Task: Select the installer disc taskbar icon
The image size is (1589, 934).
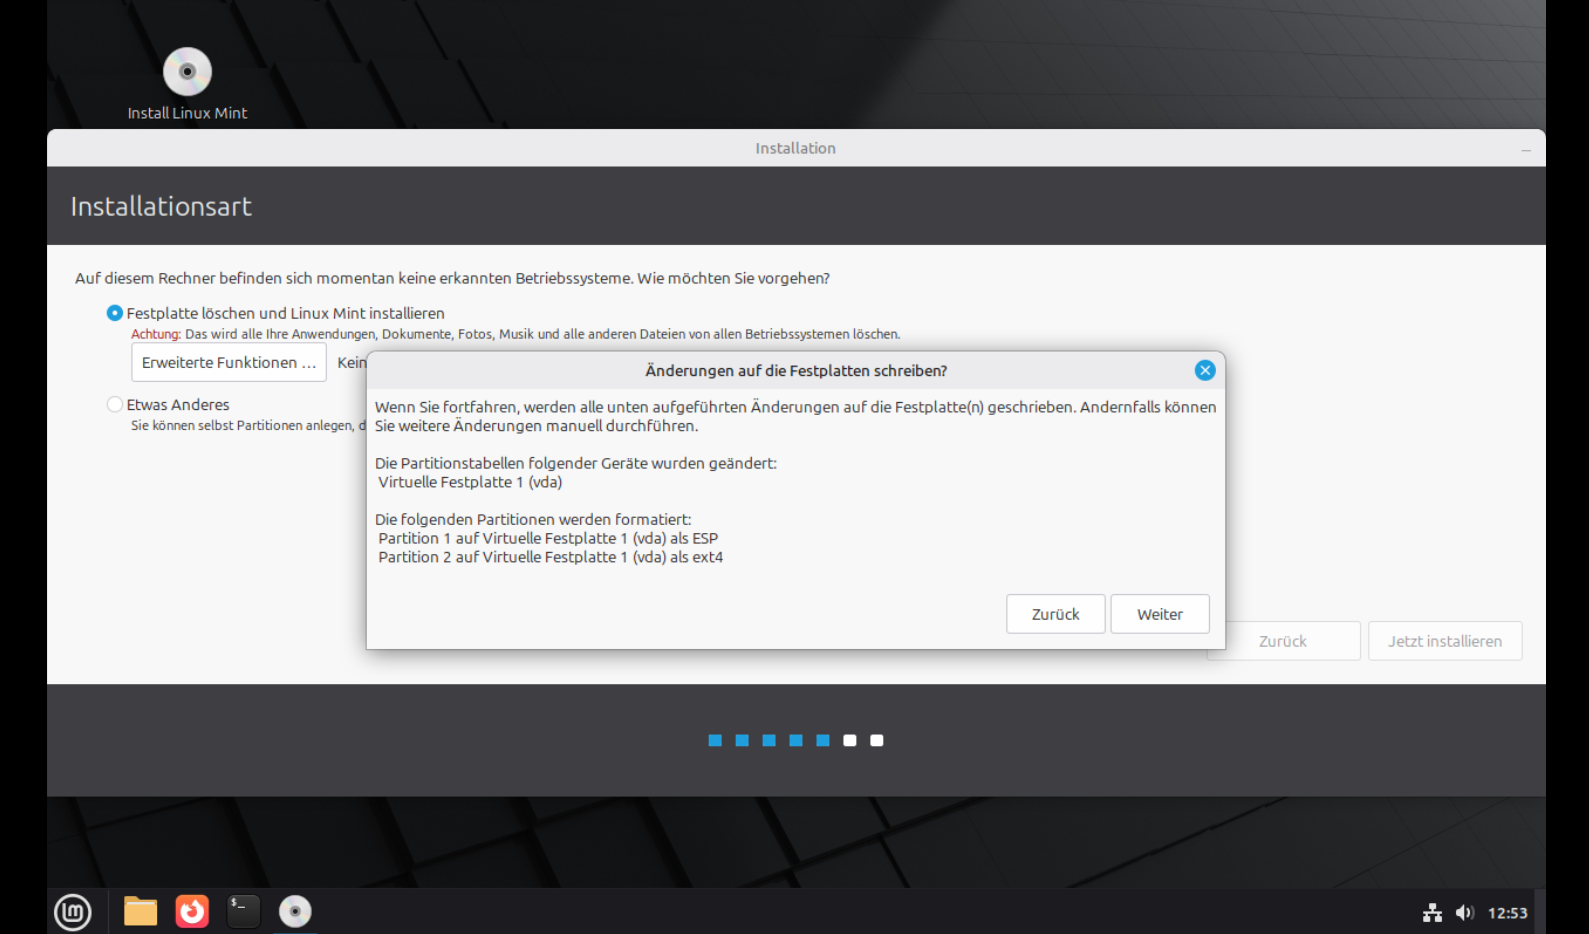Action: [295, 911]
